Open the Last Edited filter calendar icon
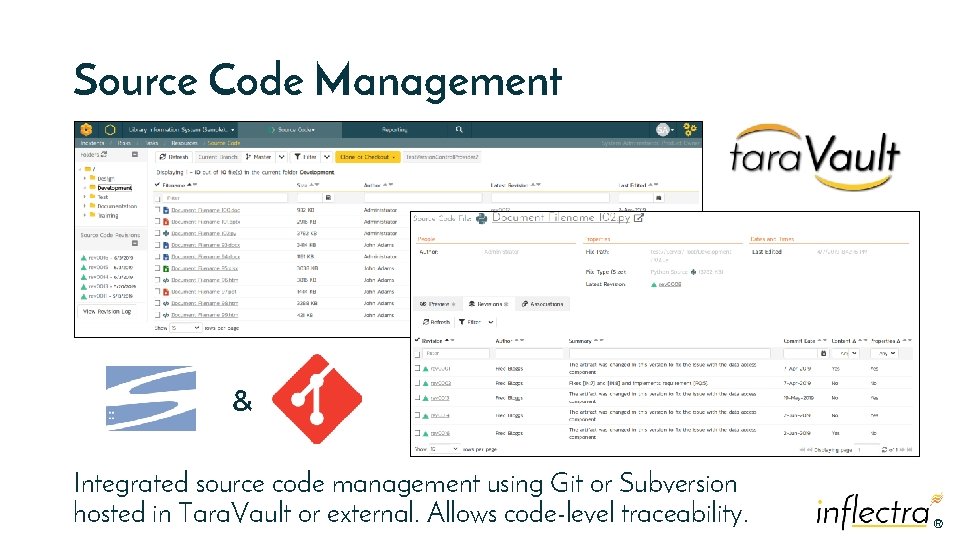This screenshot has height=540, width=960. coord(659,198)
